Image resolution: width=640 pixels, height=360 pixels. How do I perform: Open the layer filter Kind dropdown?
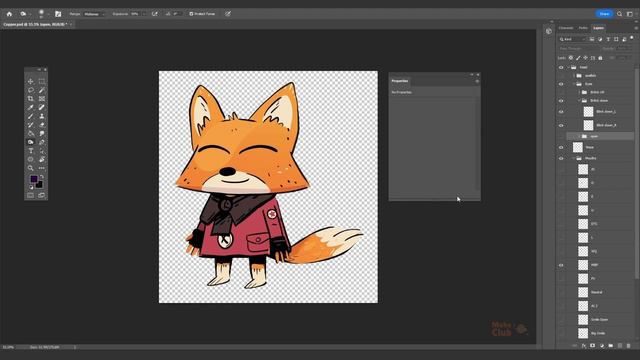click(573, 39)
